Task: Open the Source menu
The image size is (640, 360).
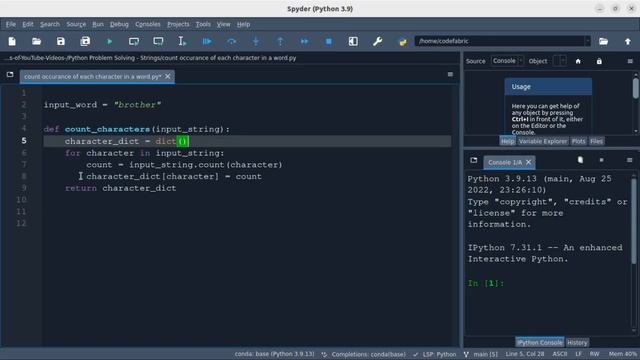Action: coord(76,24)
